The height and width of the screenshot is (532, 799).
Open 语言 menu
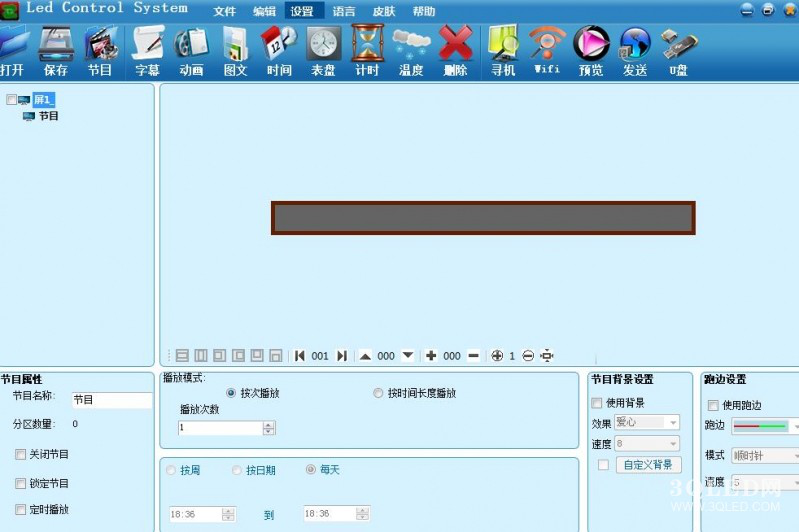(344, 11)
